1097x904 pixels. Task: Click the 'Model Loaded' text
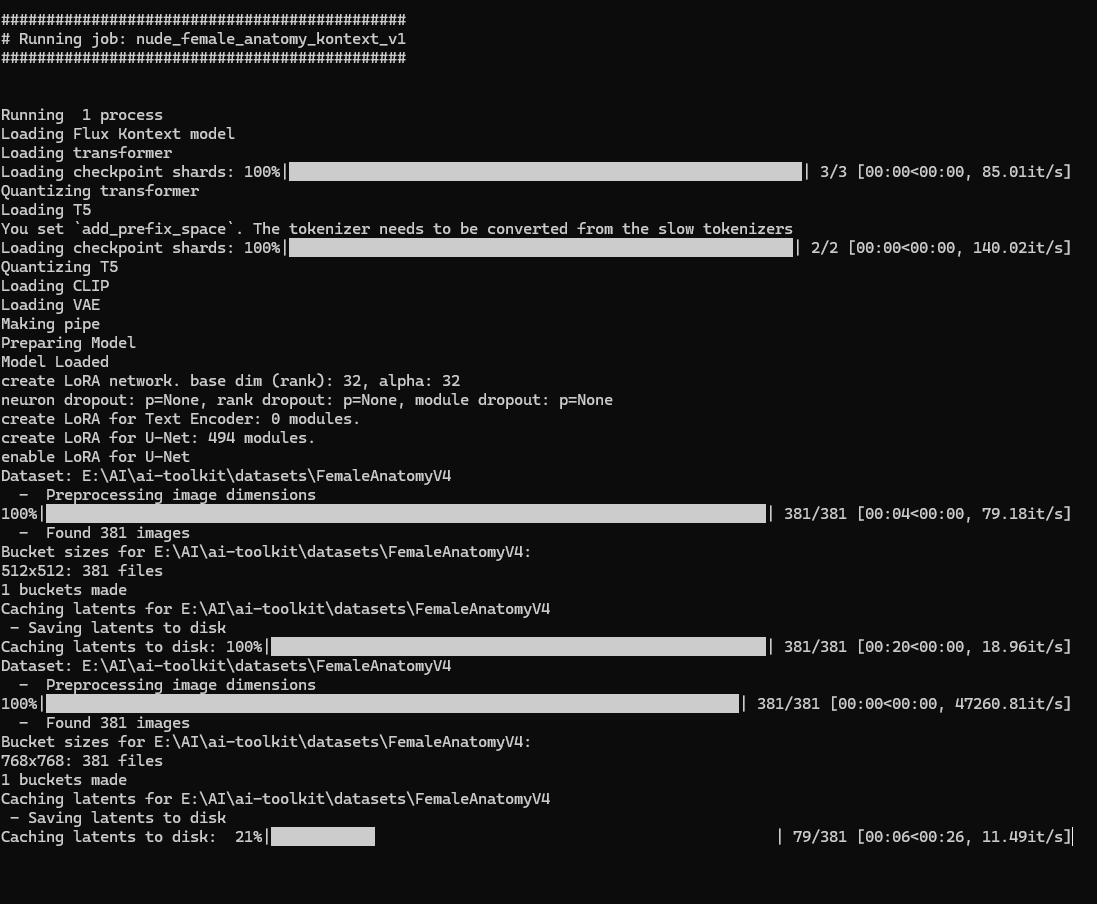(x=55, y=362)
